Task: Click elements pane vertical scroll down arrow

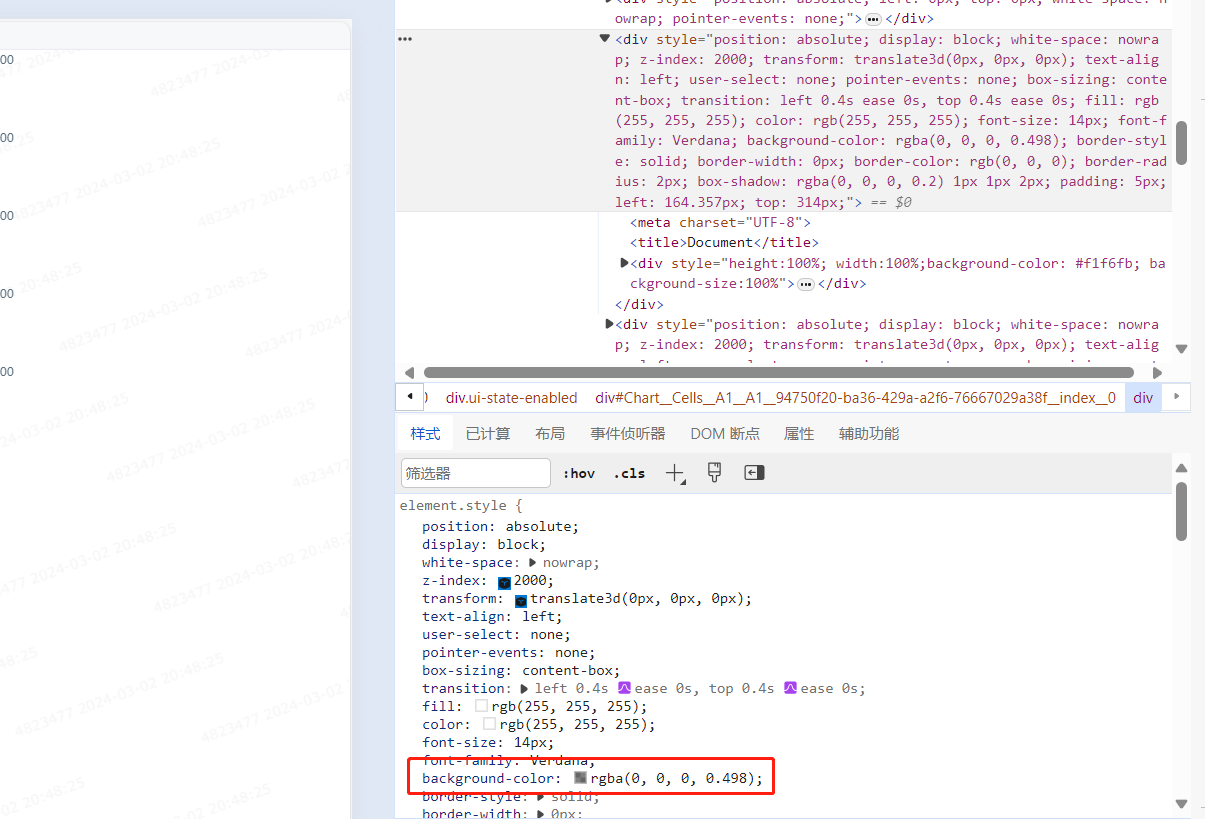Action: coord(1181,349)
